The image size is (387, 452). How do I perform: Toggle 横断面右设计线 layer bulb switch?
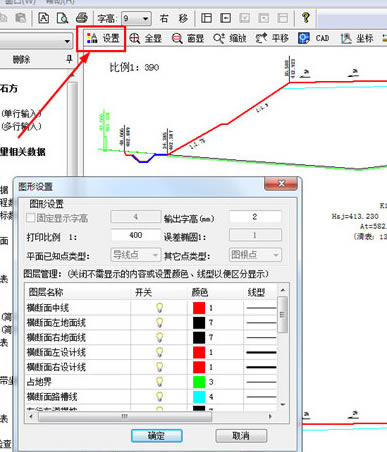(160, 367)
